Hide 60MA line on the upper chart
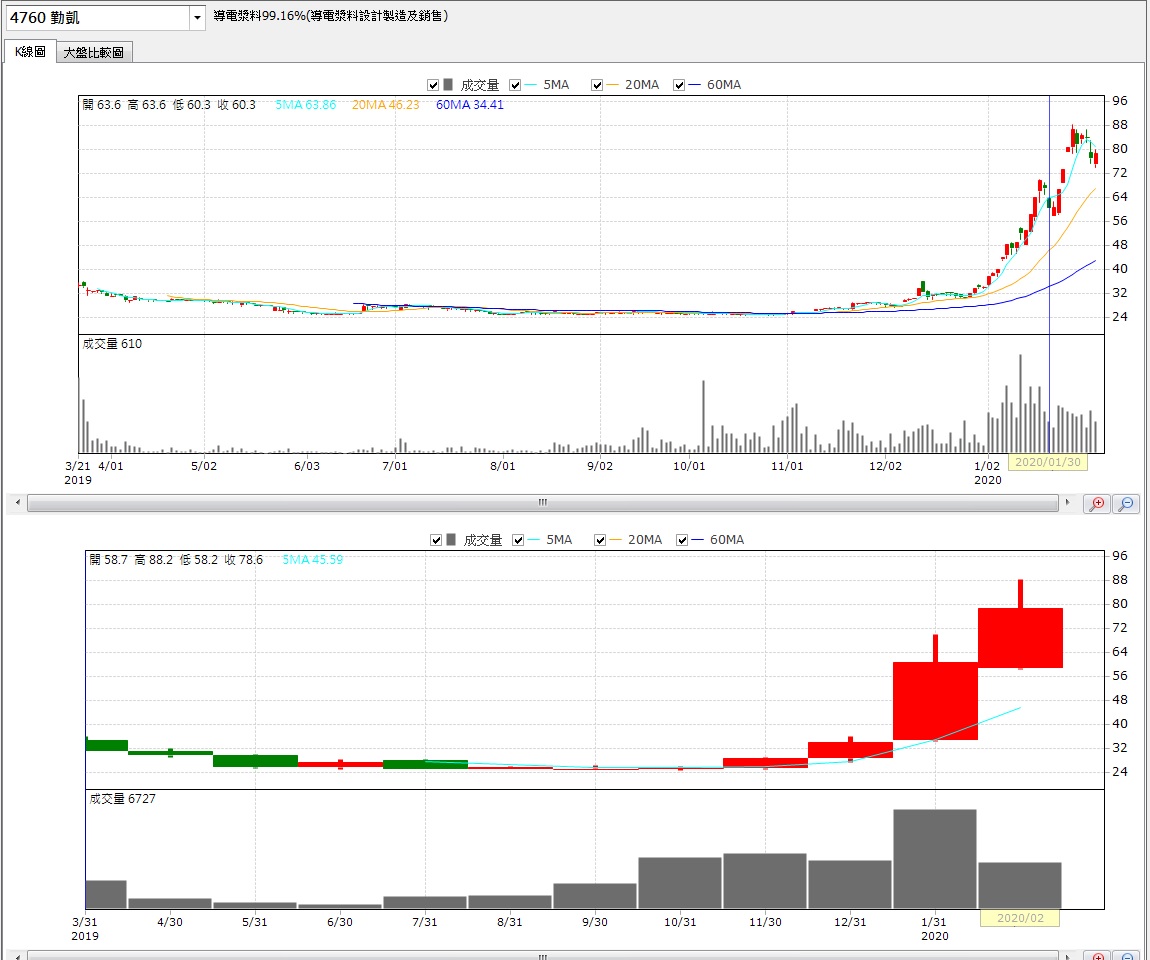 tap(680, 85)
